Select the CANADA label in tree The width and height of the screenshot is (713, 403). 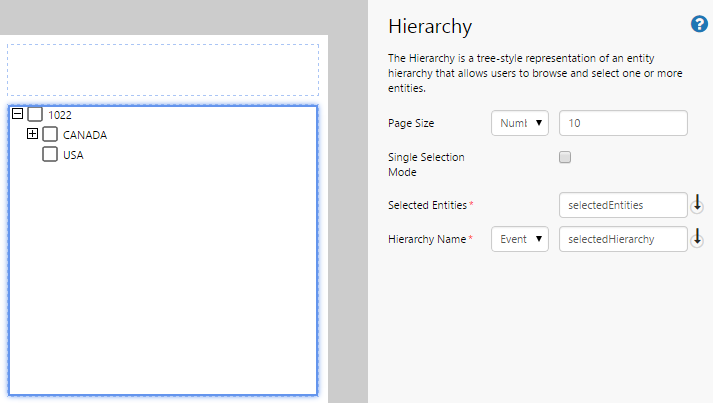pyautogui.click(x=85, y=135)
